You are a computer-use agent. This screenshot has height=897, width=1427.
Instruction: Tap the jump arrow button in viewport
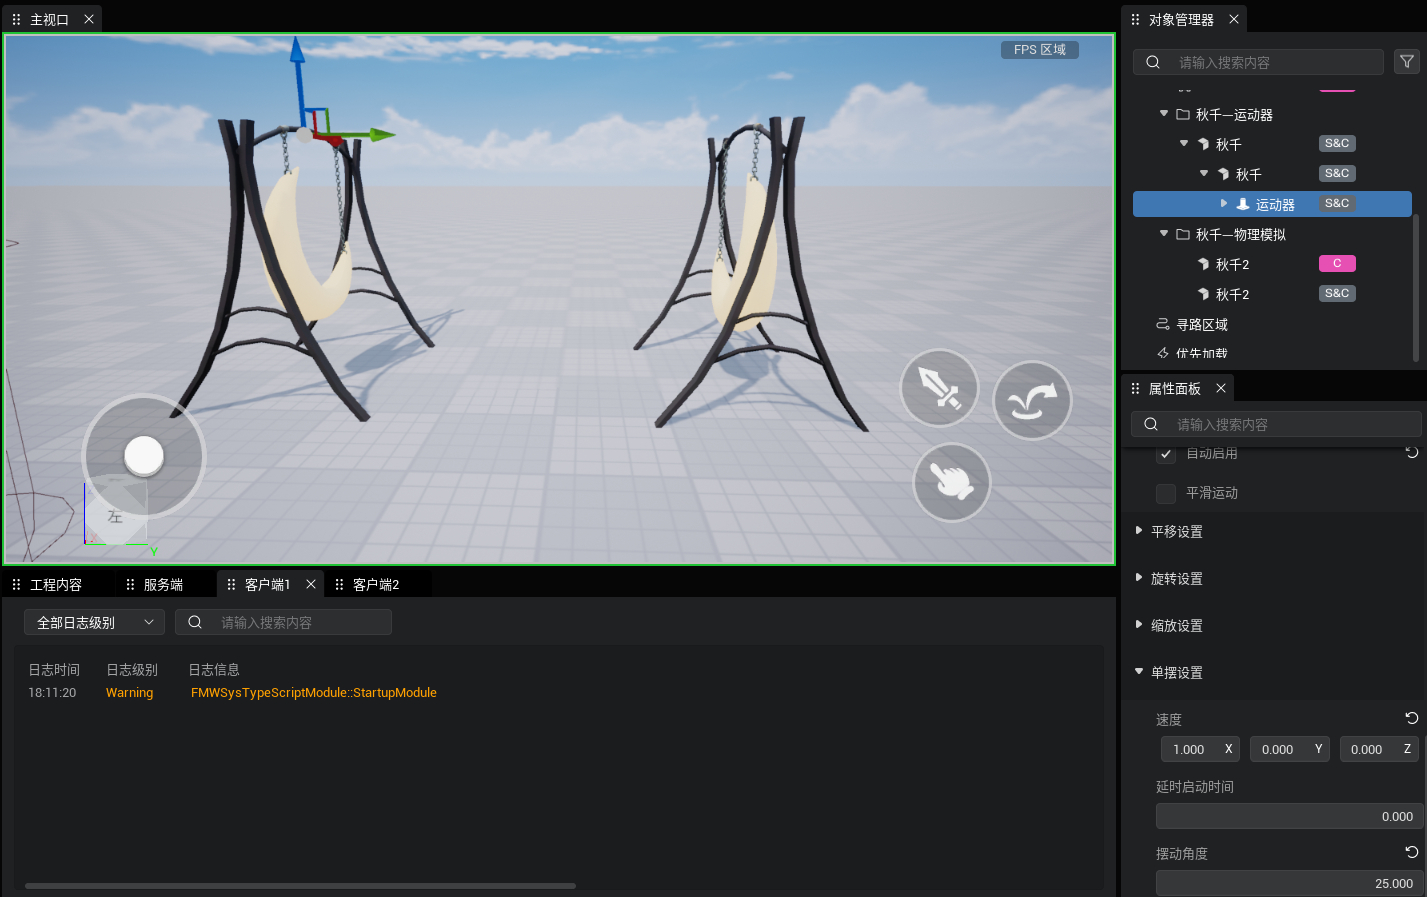[1032, 400]
